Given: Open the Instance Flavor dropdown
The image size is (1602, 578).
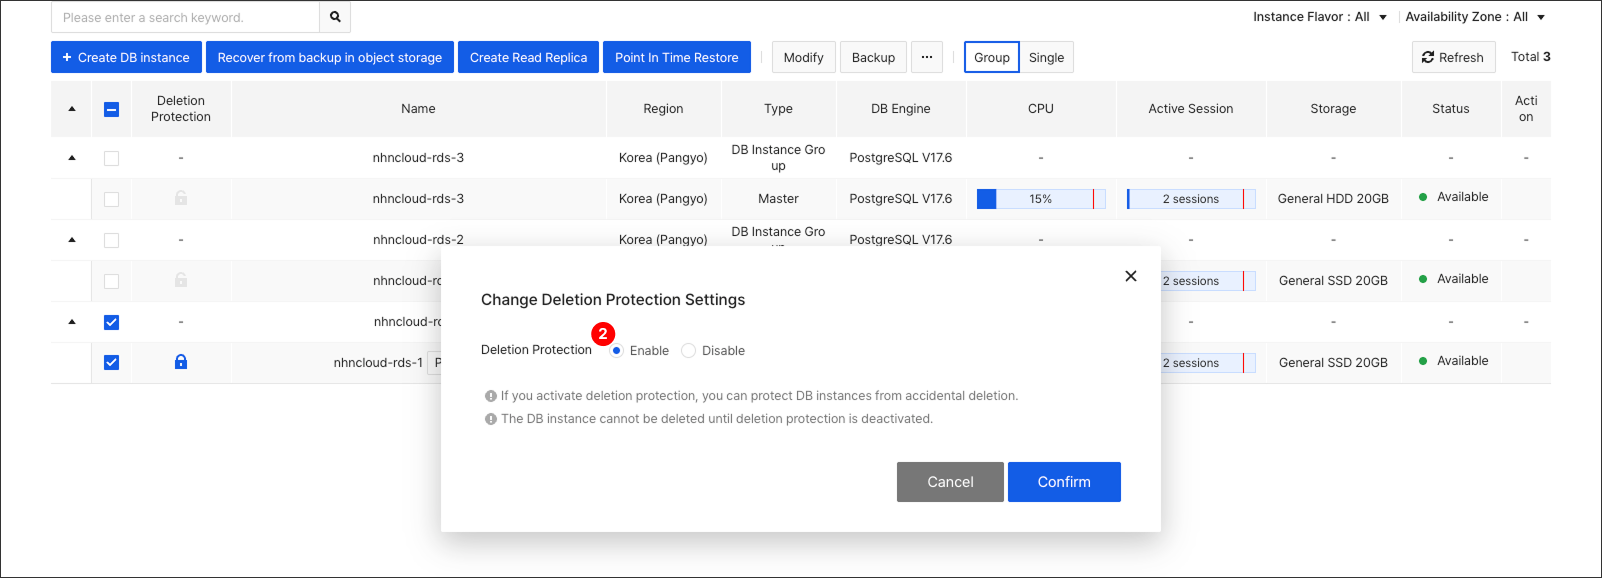Looking at the screenshot, I should point(1320,17).
